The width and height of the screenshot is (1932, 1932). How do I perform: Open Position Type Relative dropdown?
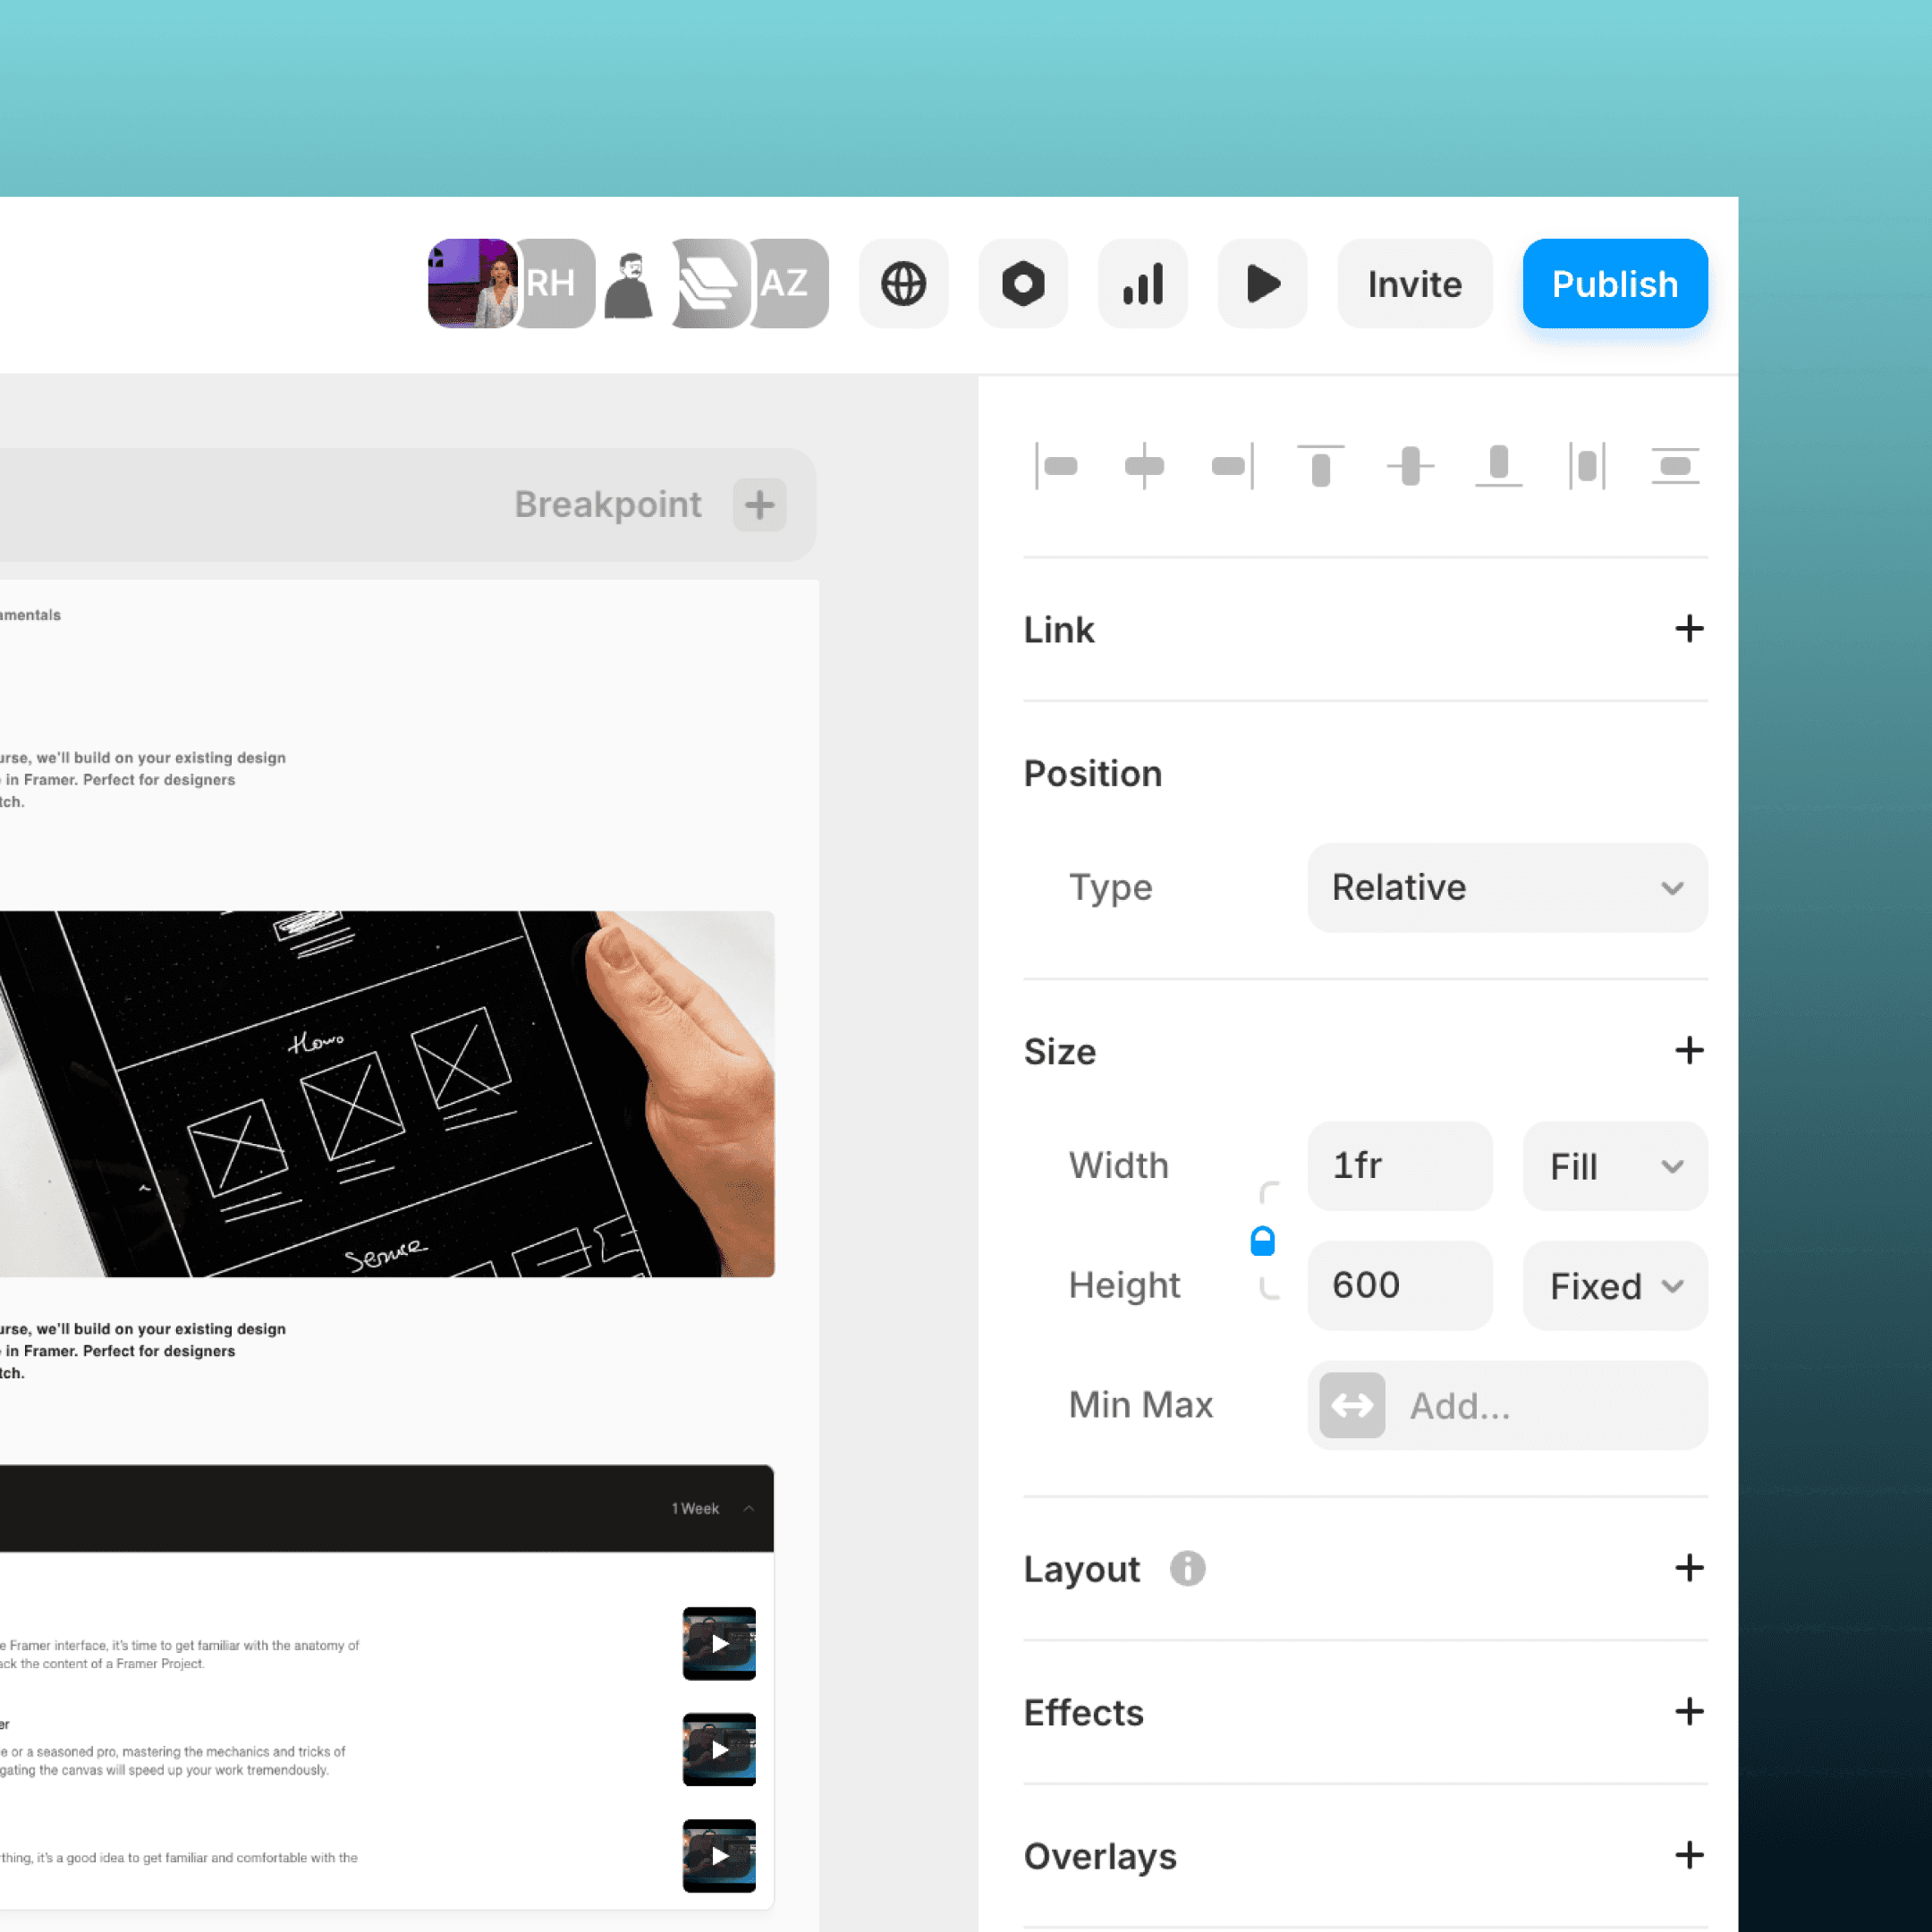point(1507,887)
